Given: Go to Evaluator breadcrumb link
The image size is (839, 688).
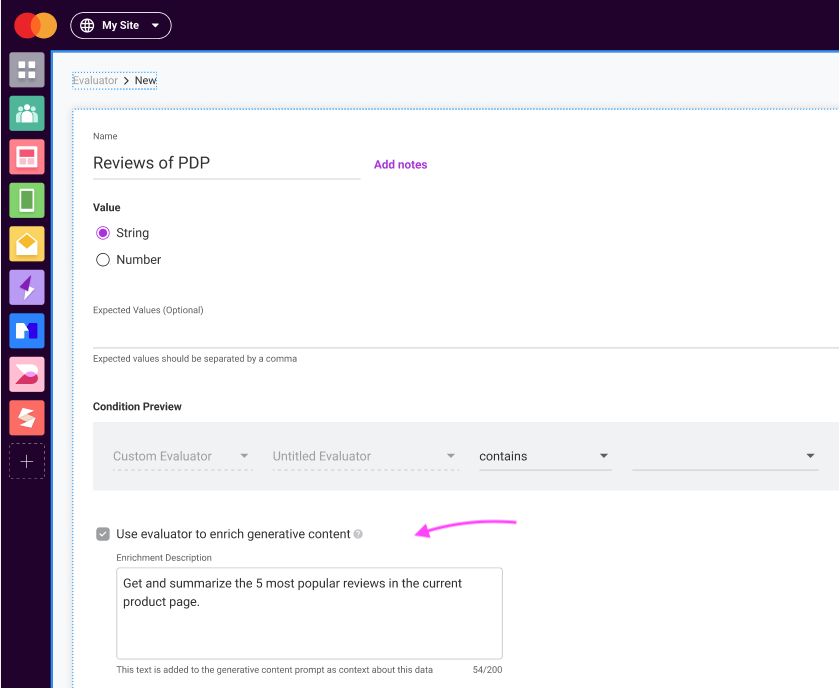Looking at the screenshot, I should click(95, 80).
